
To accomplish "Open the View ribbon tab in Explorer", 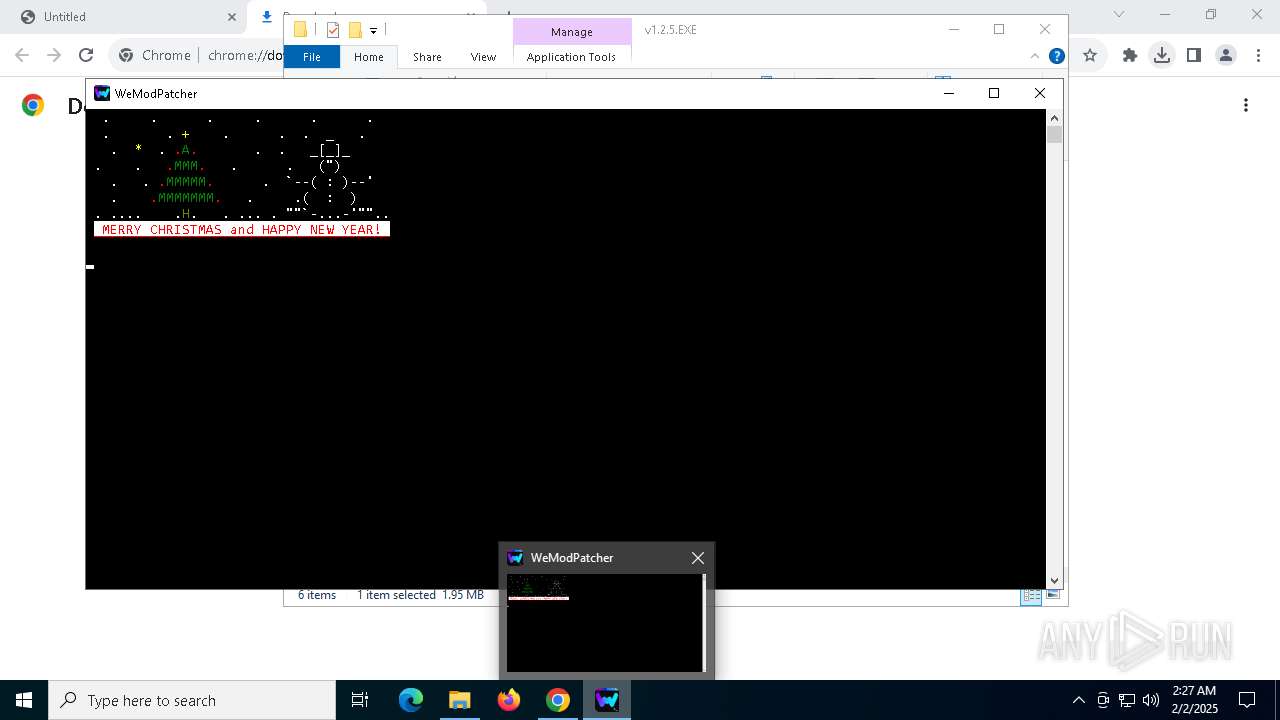I will point(483,57).
